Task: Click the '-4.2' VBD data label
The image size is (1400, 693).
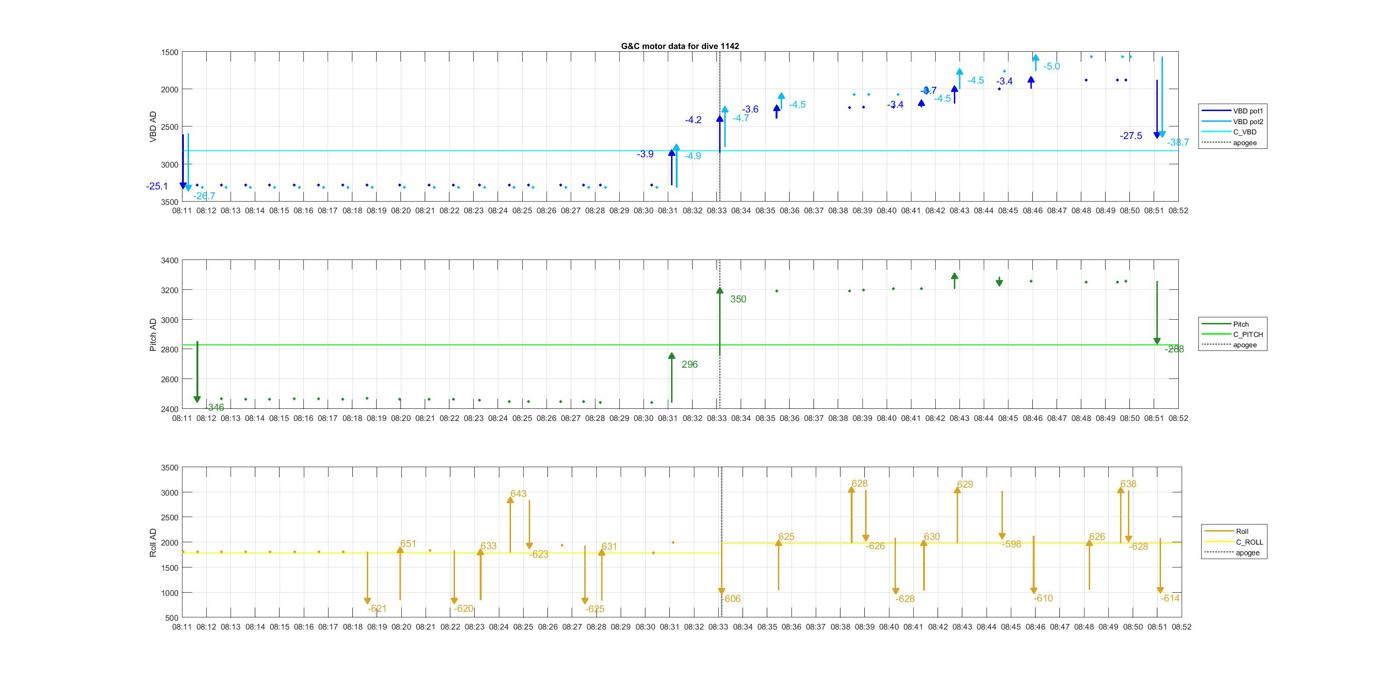Action: 693,120
